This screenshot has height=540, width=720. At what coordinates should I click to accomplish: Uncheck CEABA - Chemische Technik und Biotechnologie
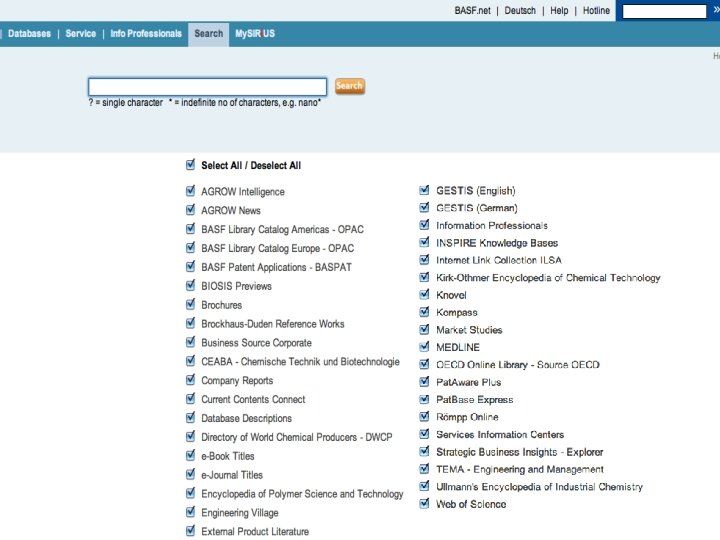tap(191, 360)
